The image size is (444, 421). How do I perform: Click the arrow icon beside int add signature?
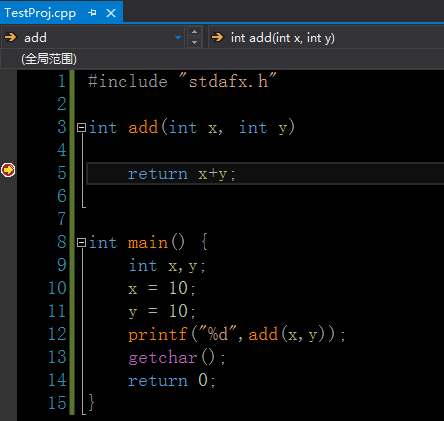[x=218, y=37]
